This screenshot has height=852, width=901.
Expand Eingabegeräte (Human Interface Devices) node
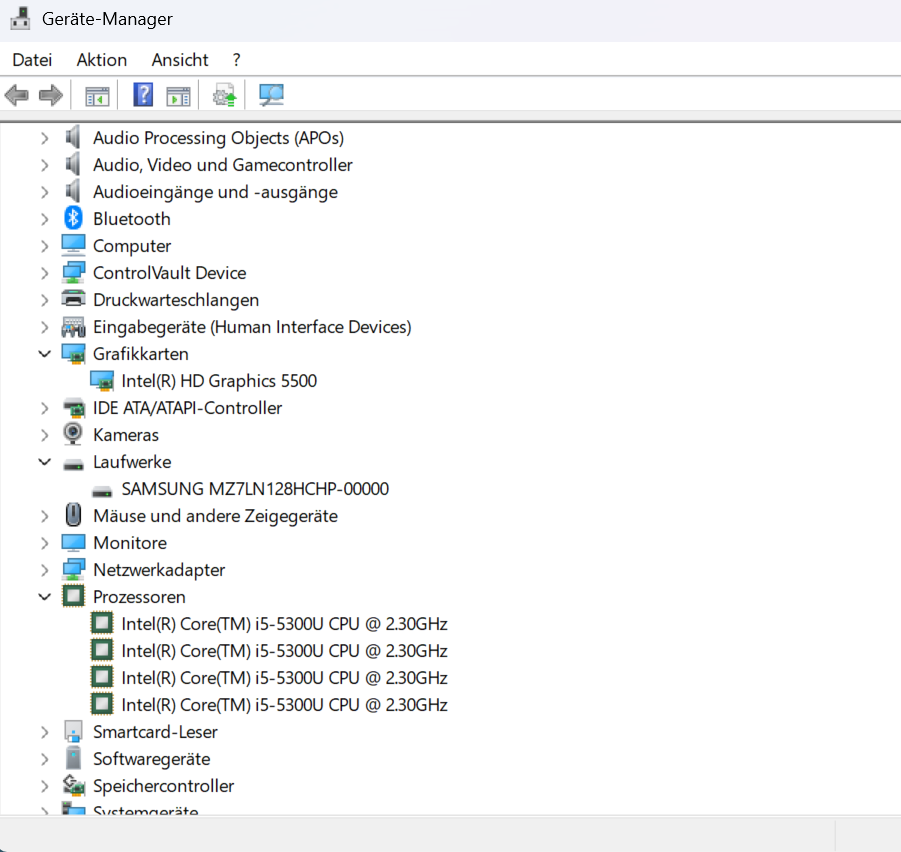[45, 327]
